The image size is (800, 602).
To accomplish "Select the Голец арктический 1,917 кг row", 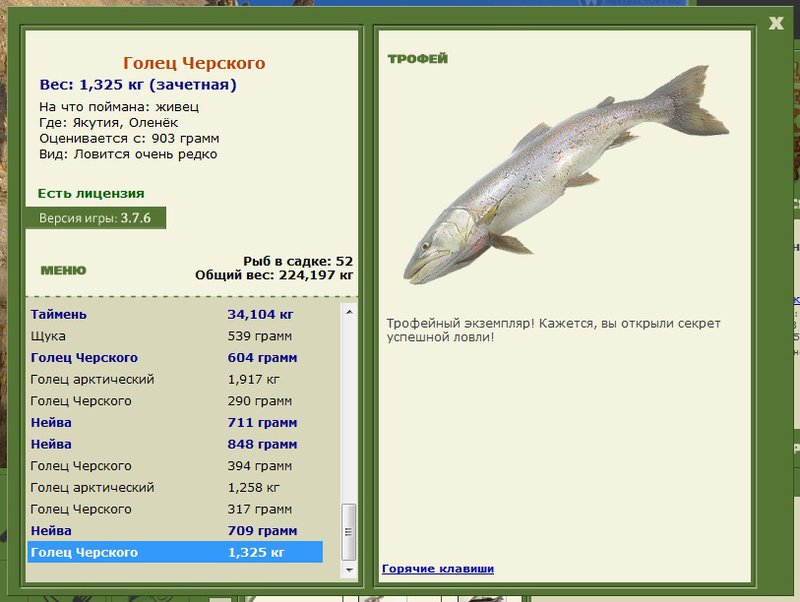I will point(175,379).
